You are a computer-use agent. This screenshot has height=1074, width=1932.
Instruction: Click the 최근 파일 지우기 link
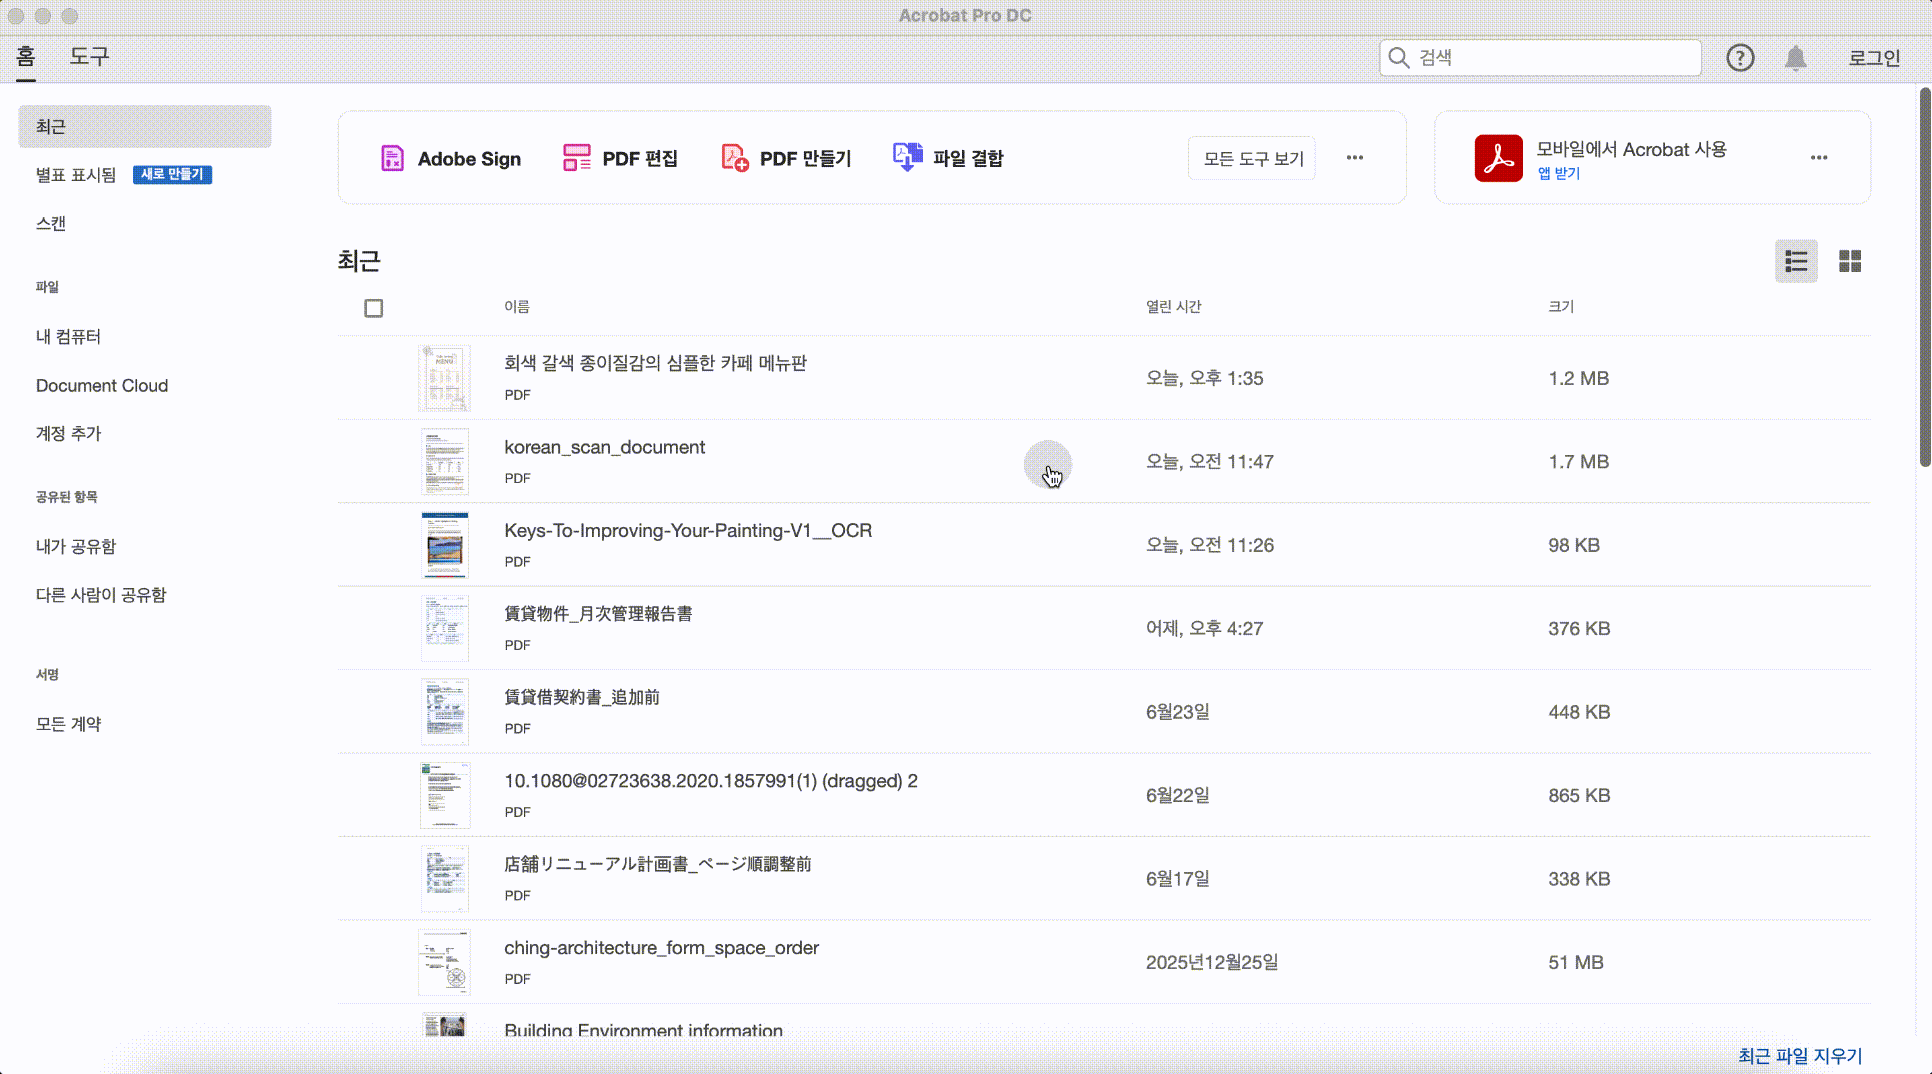(x=1800, y=1056)
